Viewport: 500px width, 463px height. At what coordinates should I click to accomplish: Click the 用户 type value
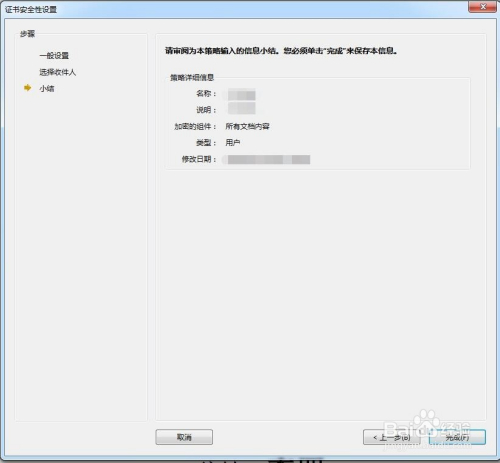[233, 143]
